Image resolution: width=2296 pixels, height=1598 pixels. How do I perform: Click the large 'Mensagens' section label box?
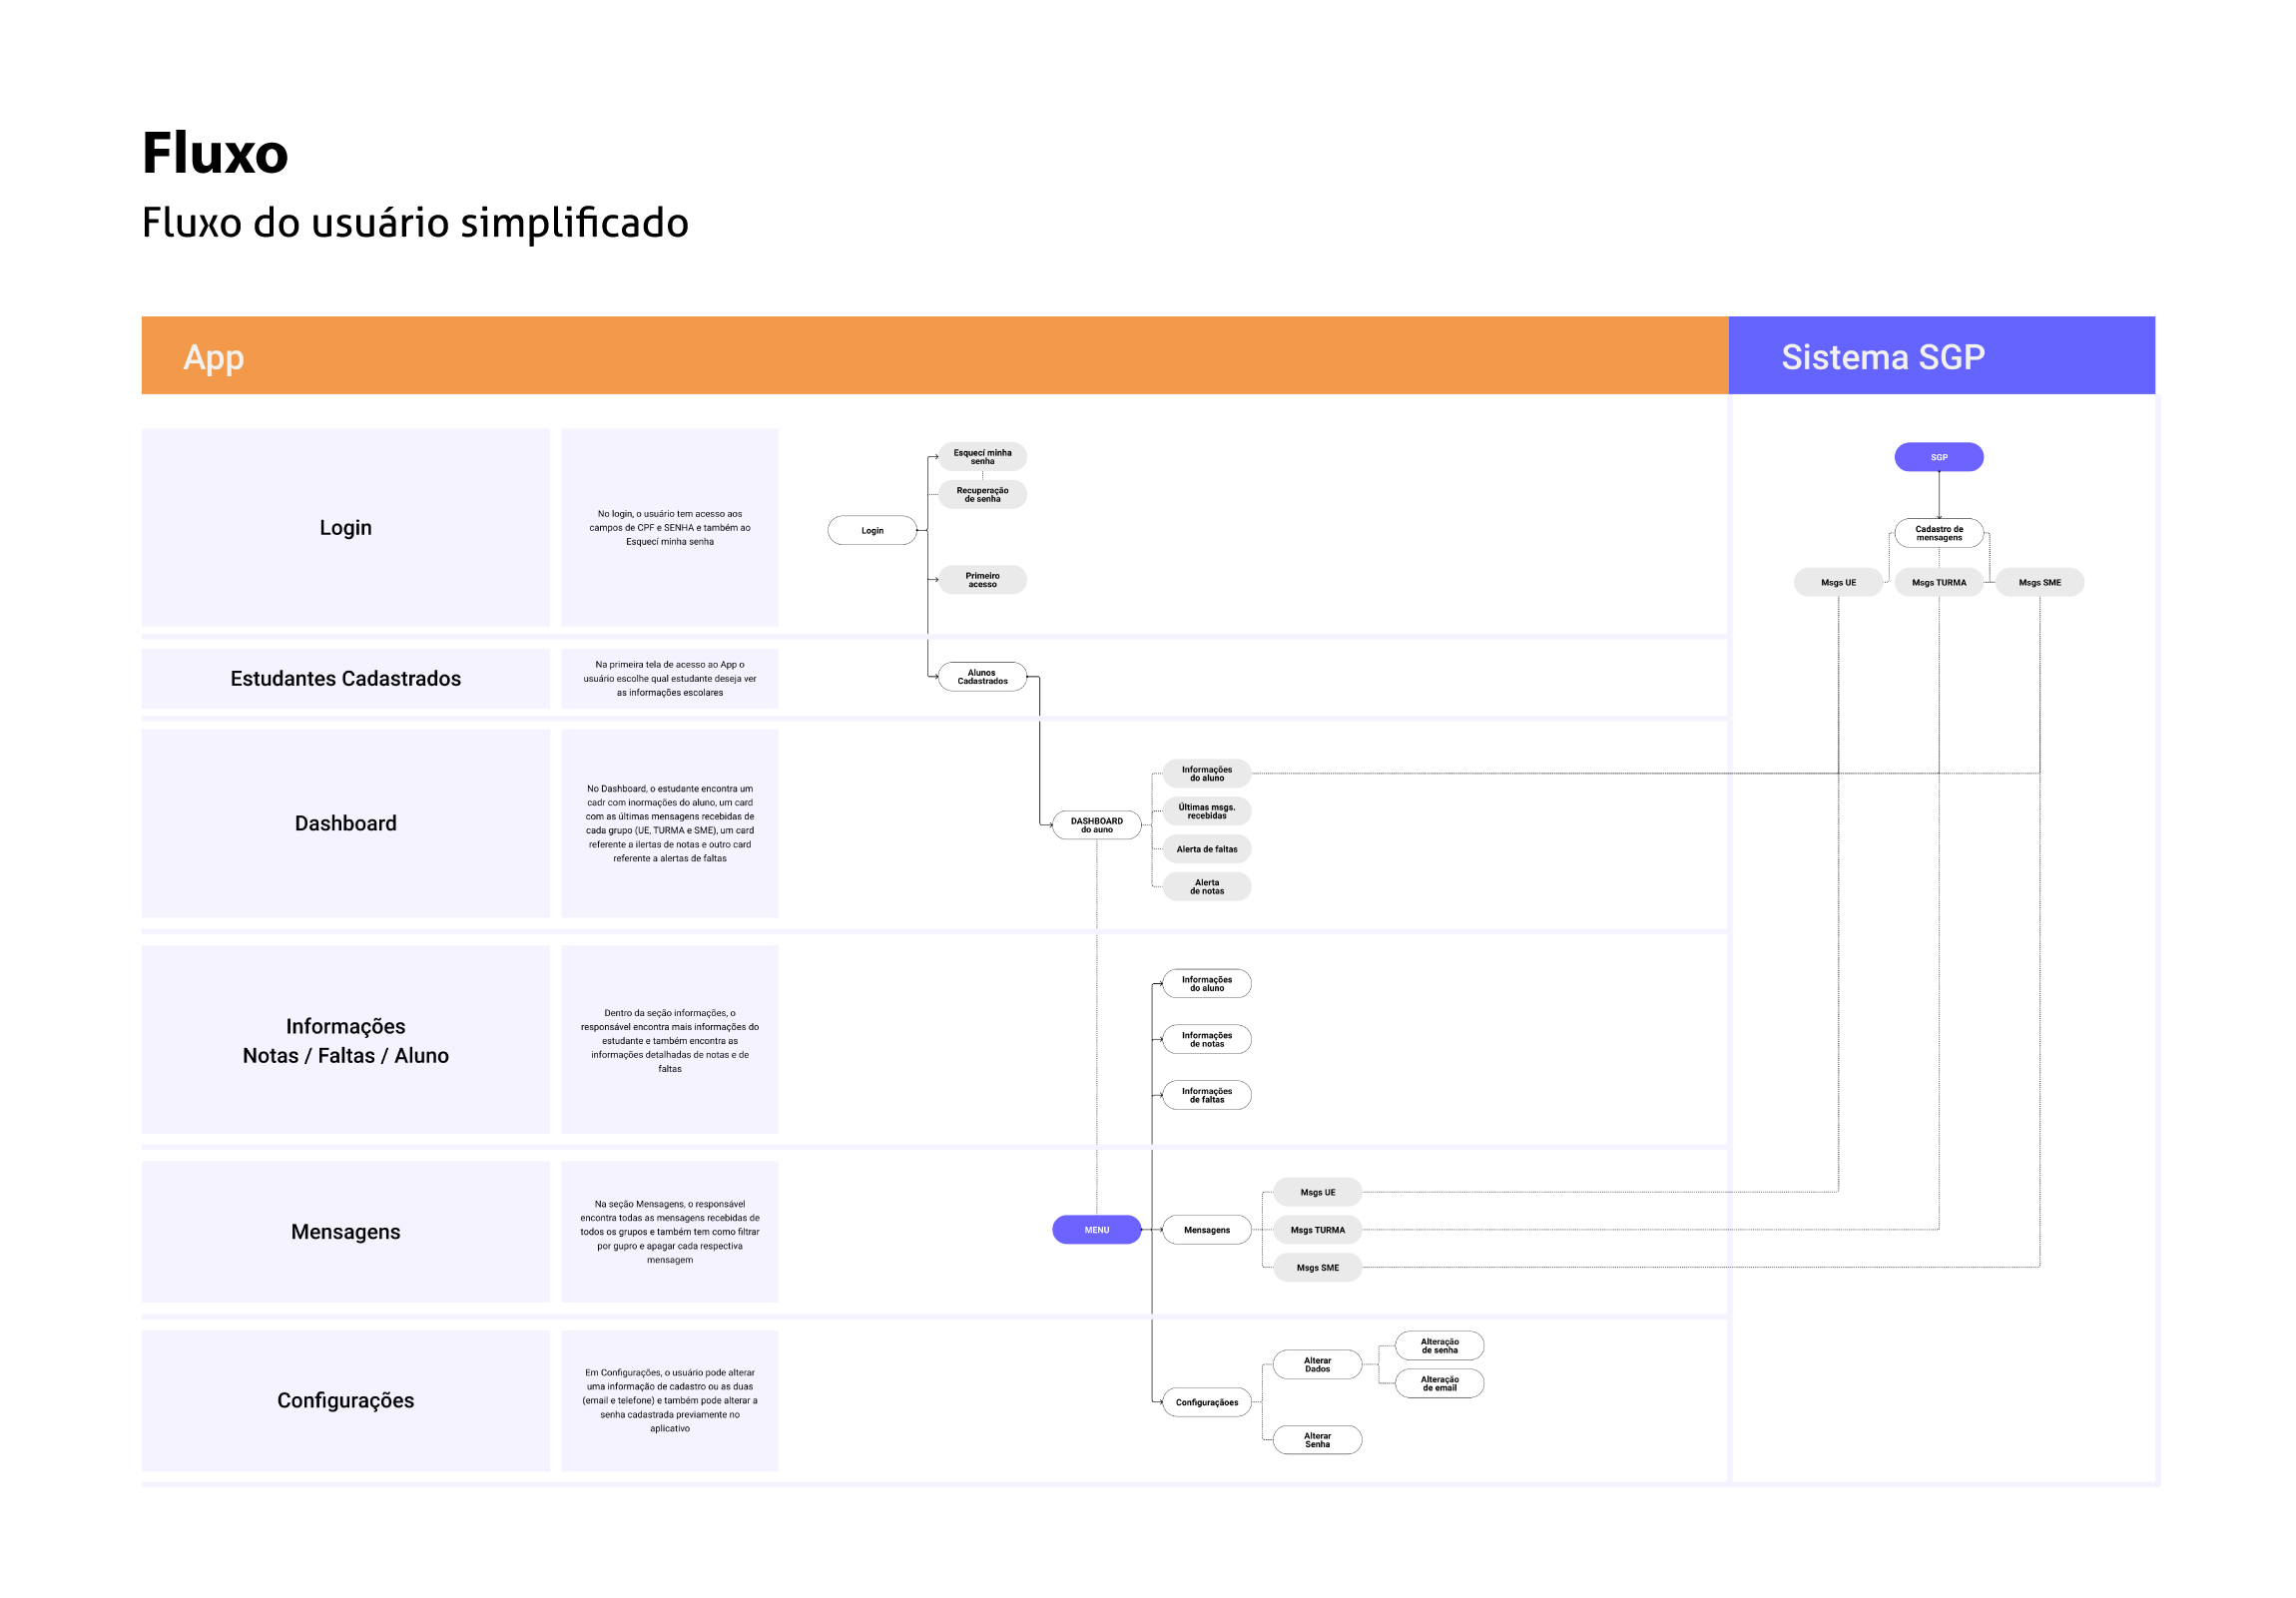point(346,1232)
